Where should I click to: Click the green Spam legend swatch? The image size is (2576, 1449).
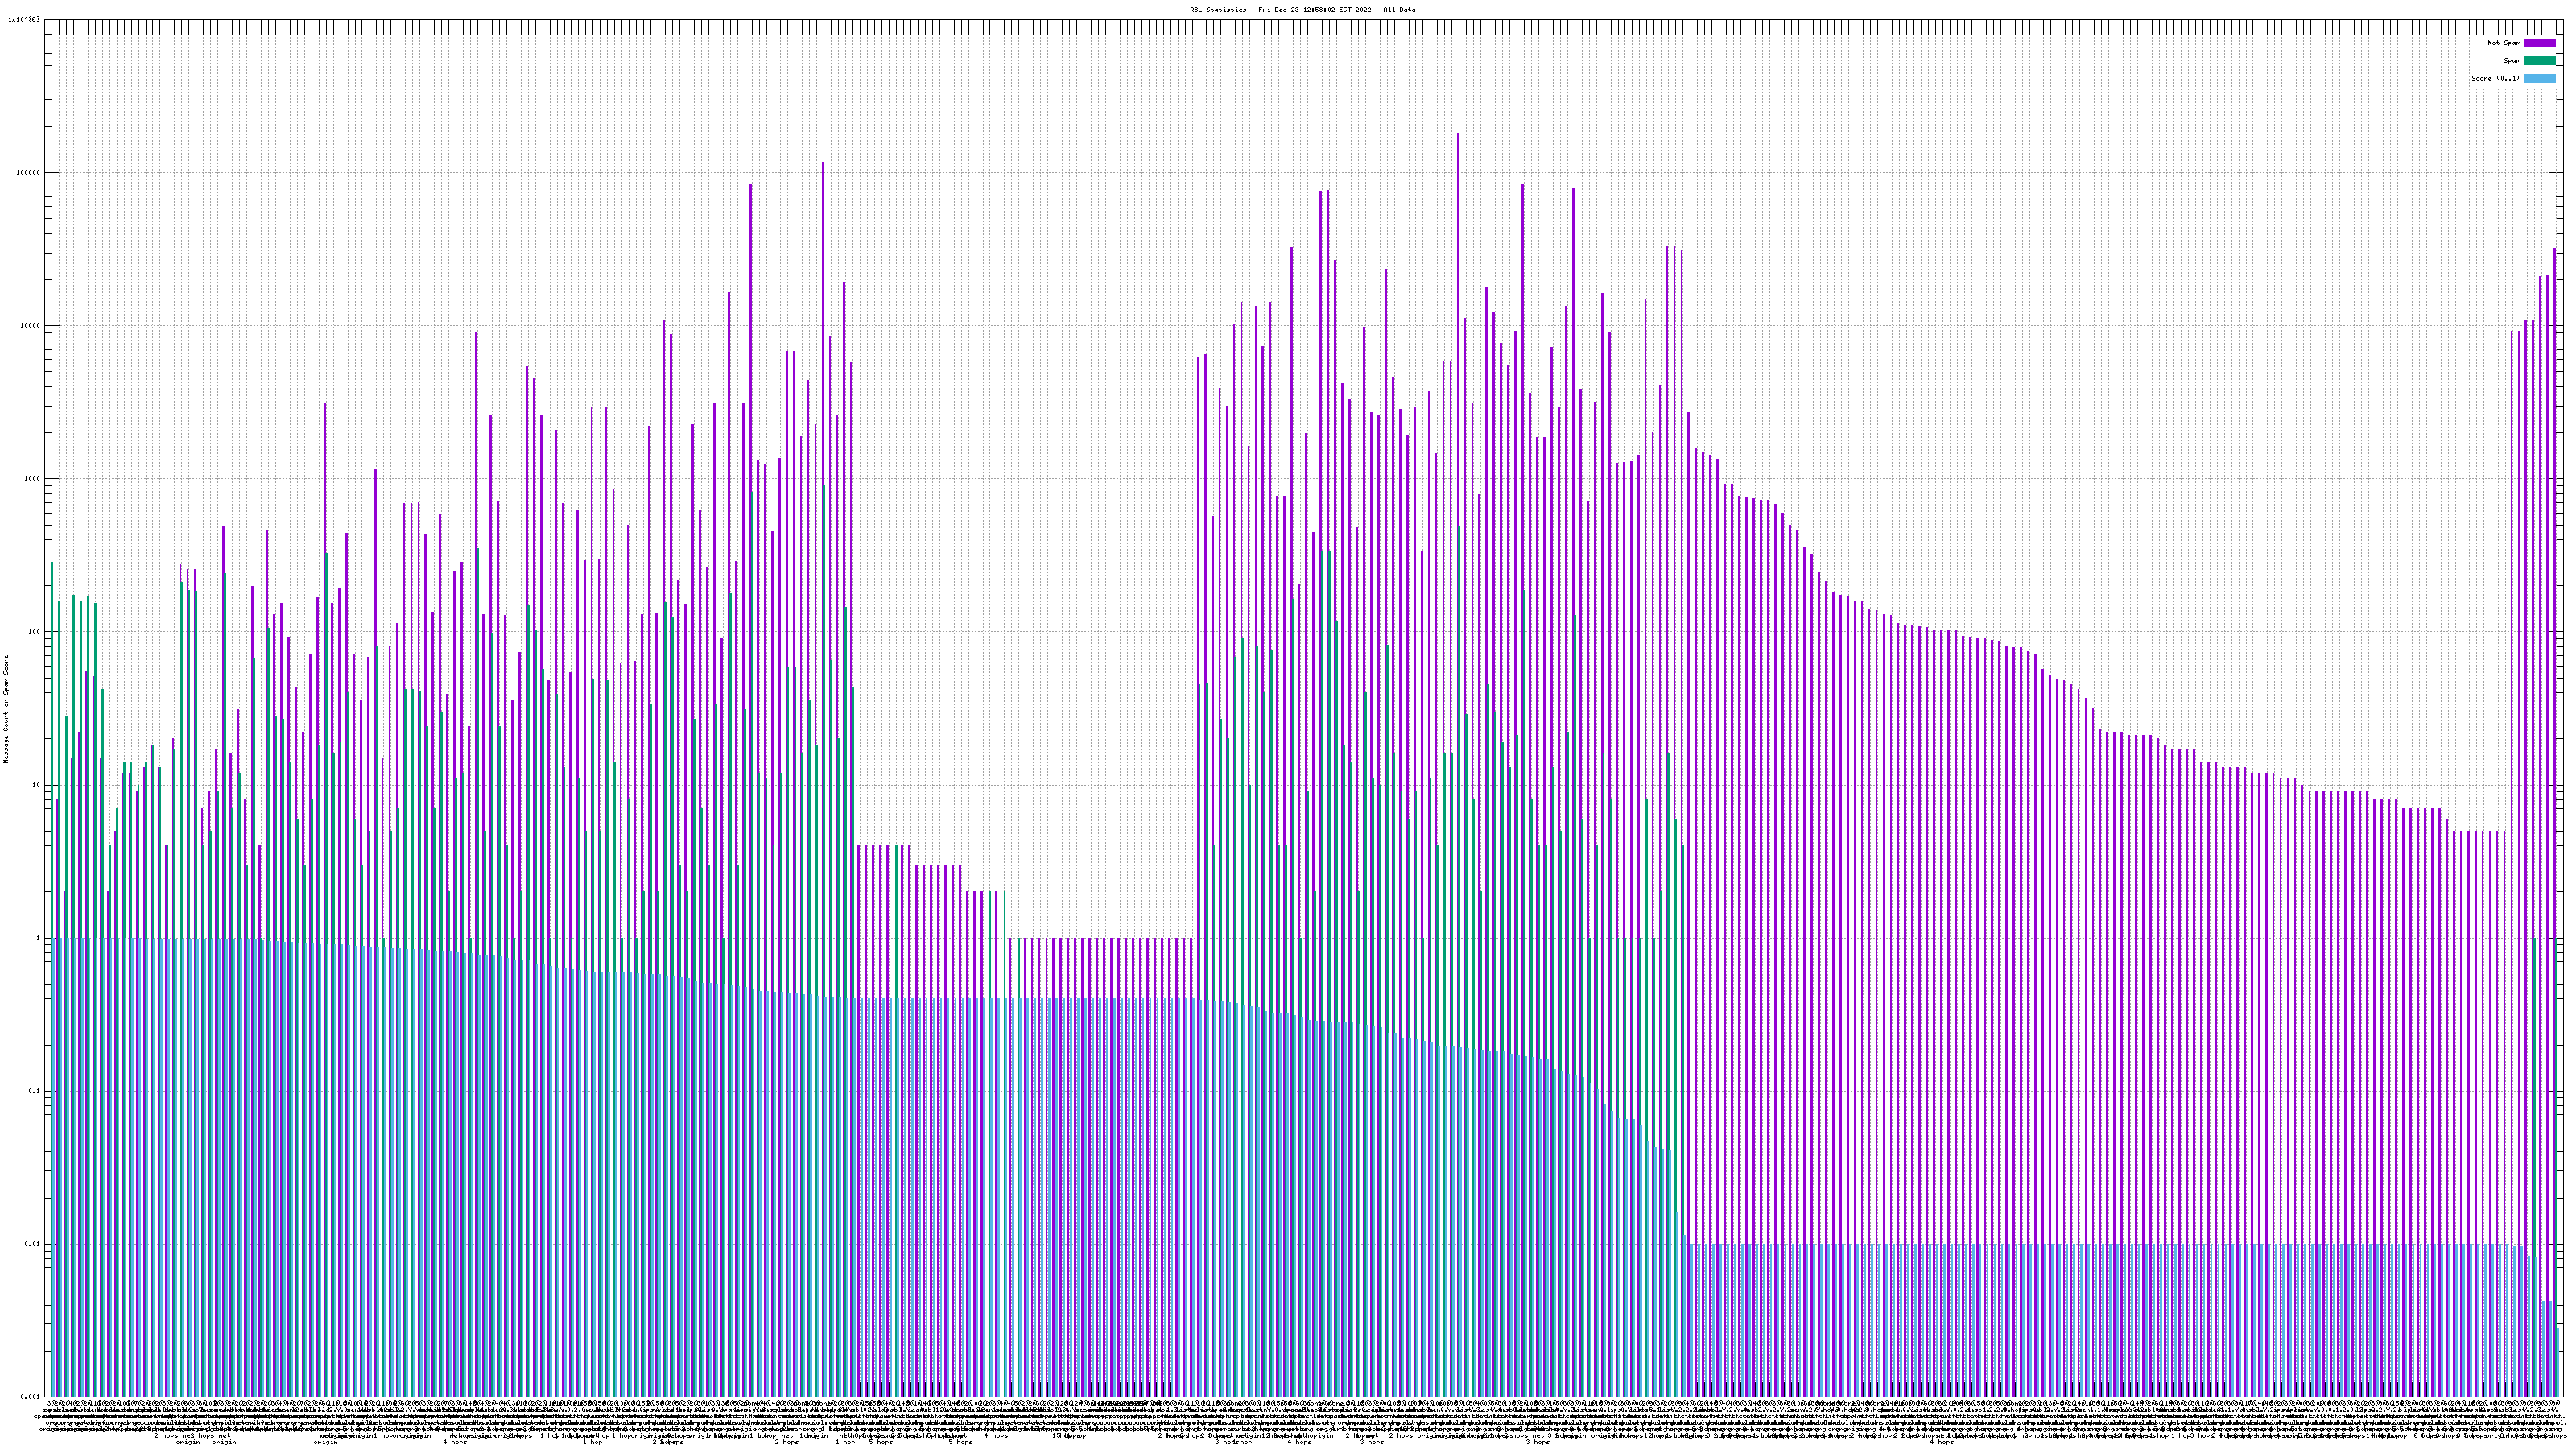click(2539, 61)
